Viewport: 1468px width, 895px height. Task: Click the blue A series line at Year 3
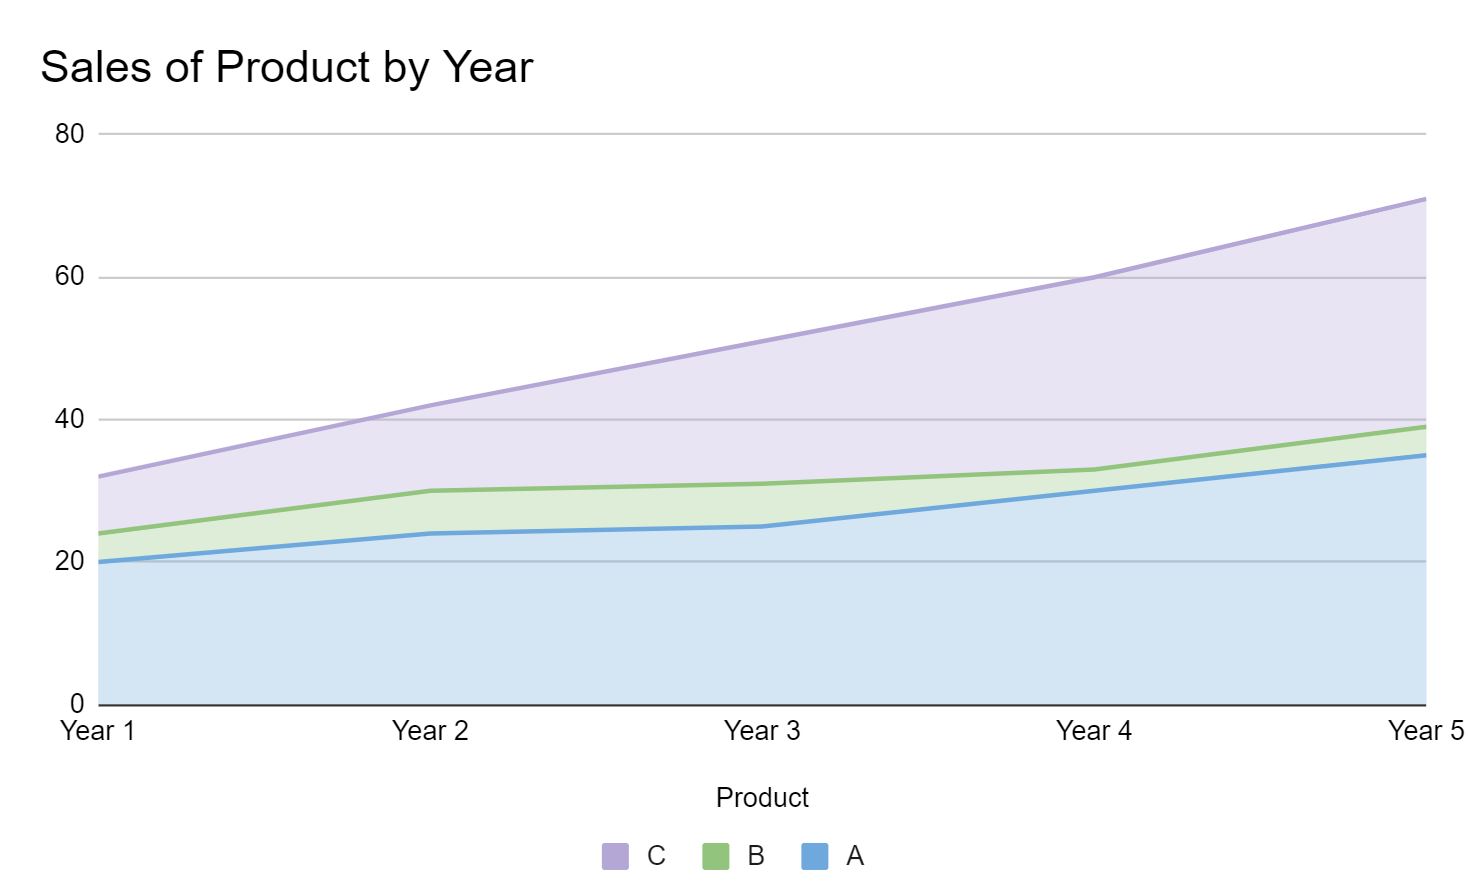(762, 526)
